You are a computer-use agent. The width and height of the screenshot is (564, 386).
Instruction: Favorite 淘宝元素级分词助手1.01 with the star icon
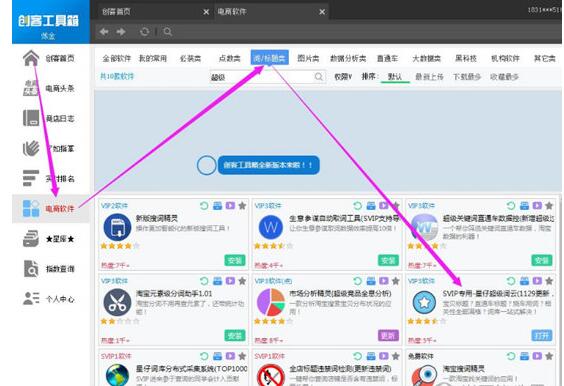[242, 281]
